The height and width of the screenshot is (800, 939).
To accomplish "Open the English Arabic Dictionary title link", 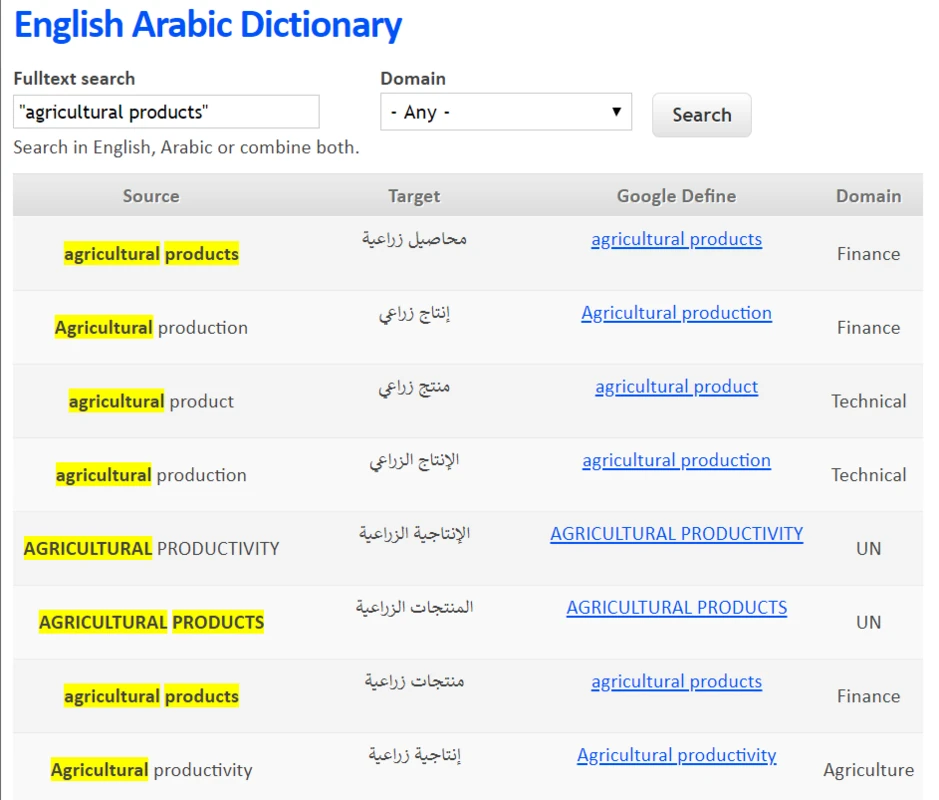I will point(208,25).
